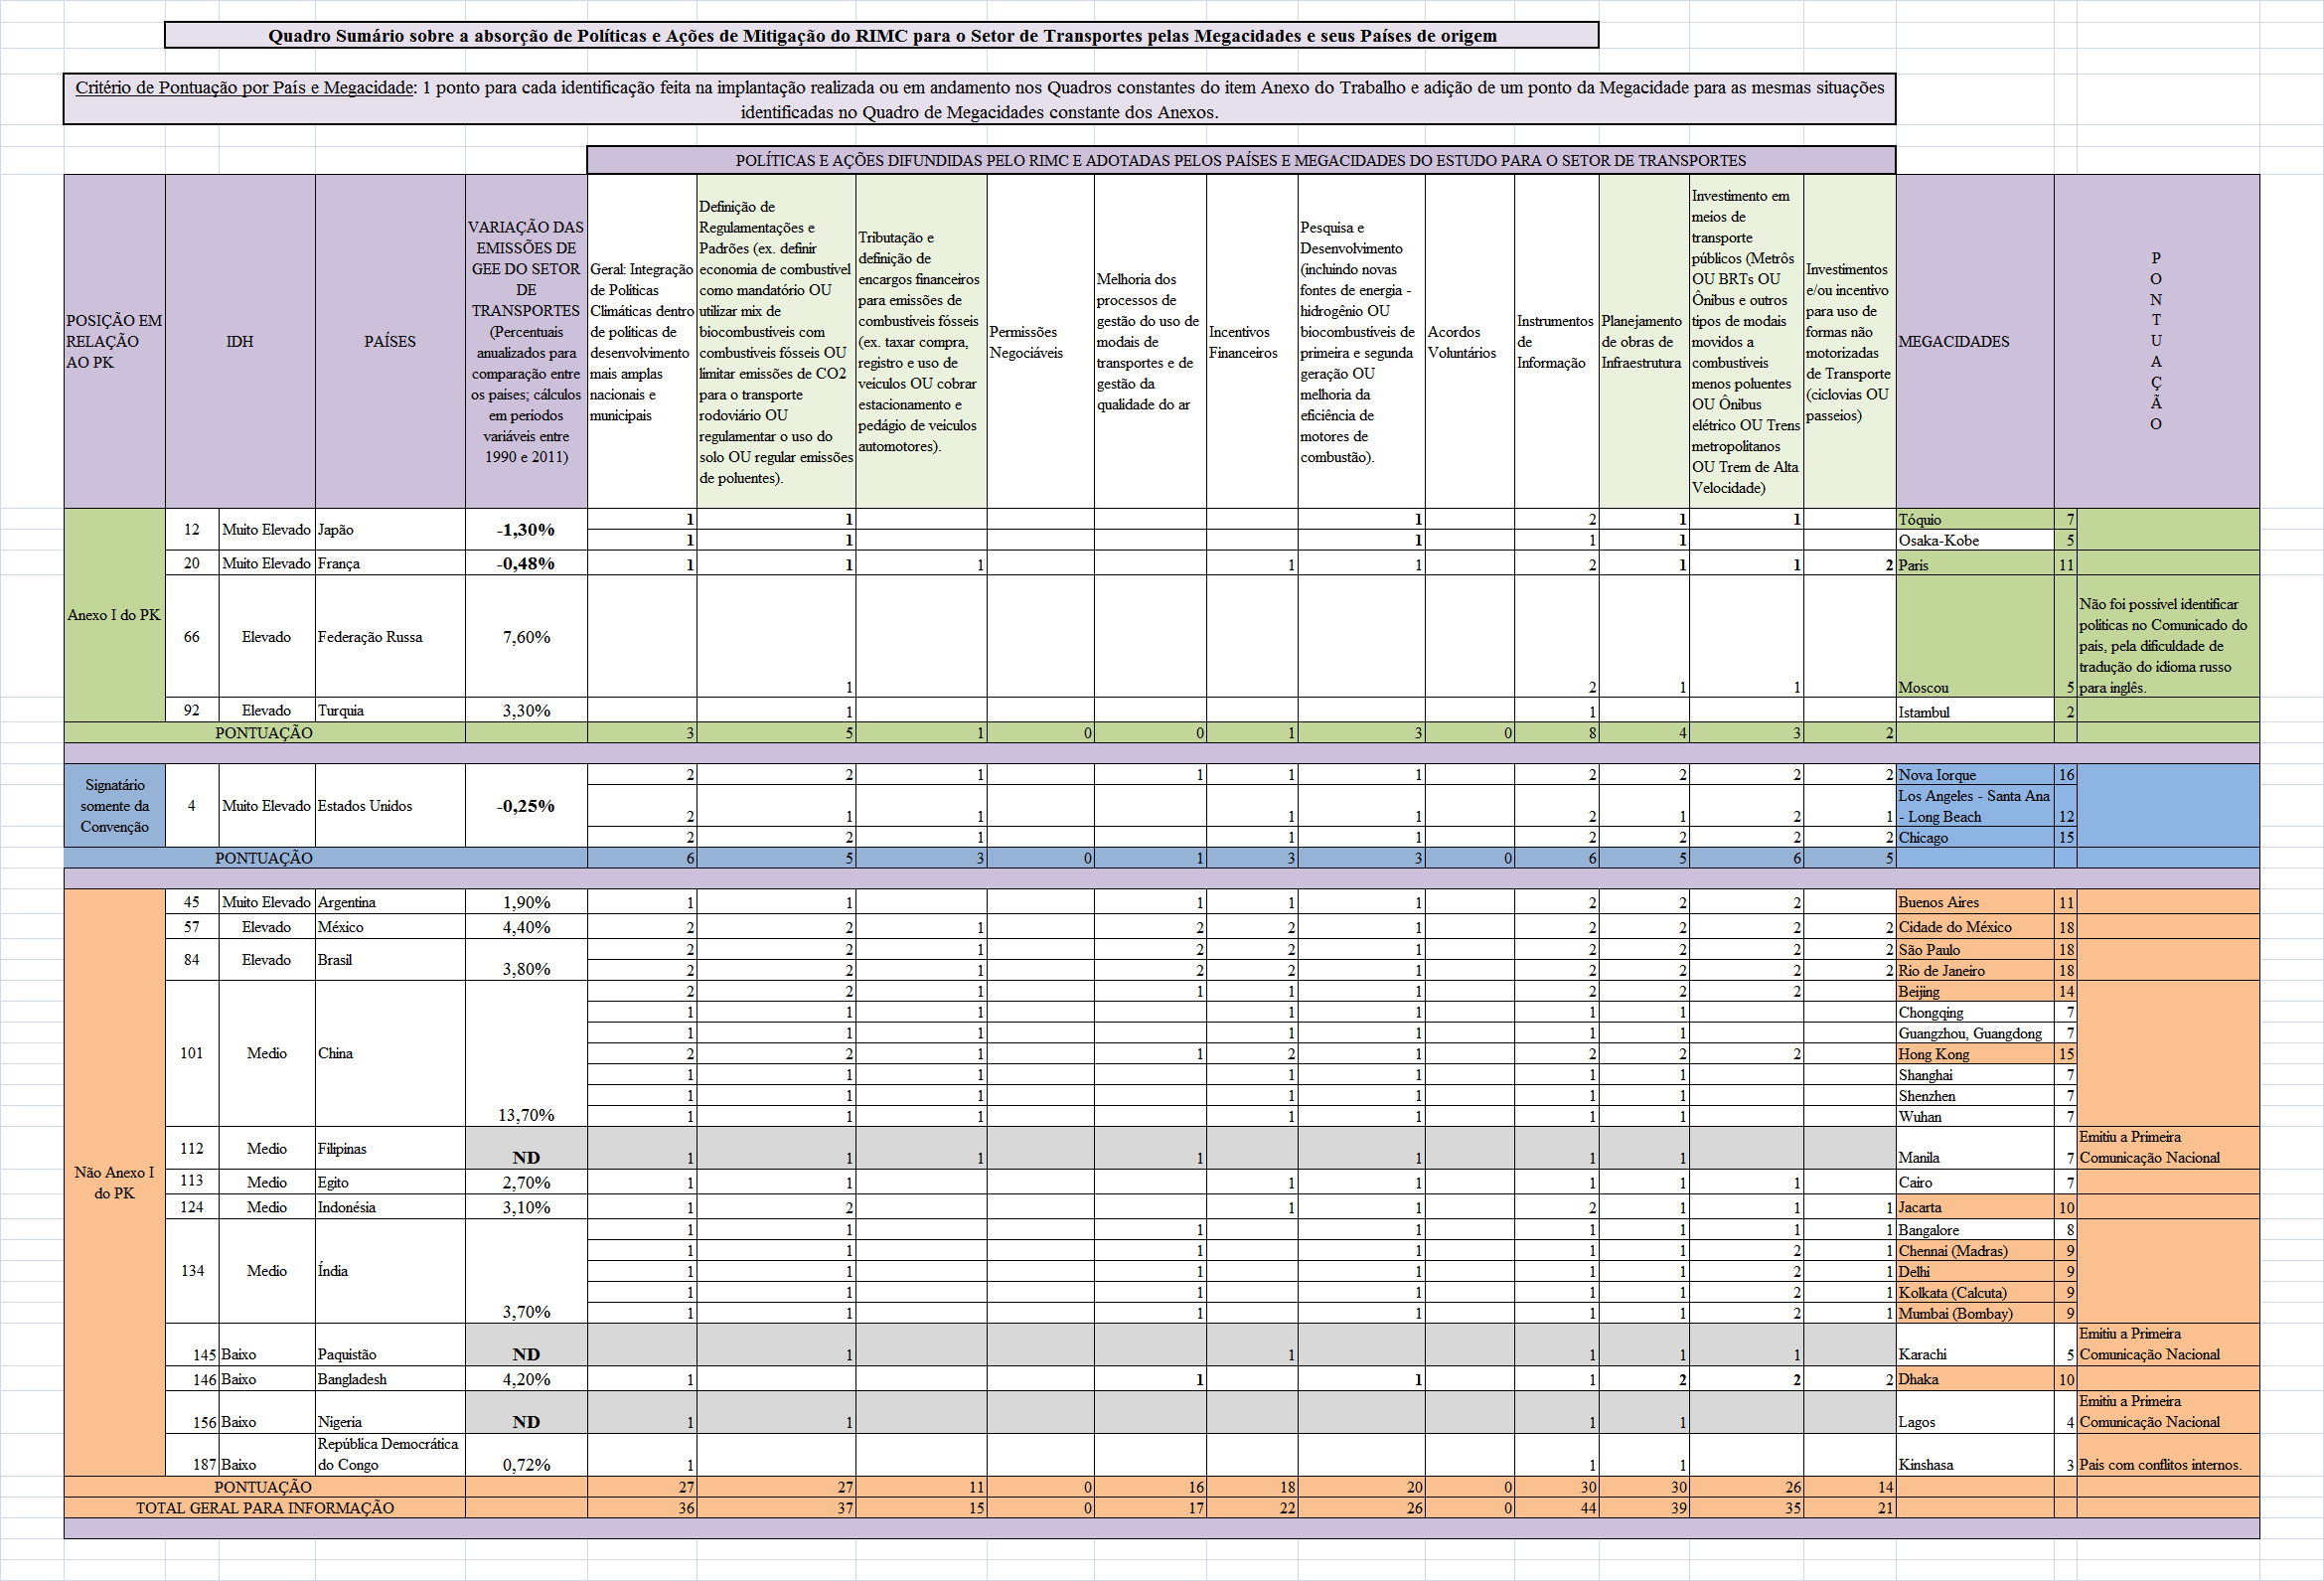Click the 'Osaka-Kobe' megacity cell
2324x1581 pixels.
pyautogui.click(x=1975, y=540)
